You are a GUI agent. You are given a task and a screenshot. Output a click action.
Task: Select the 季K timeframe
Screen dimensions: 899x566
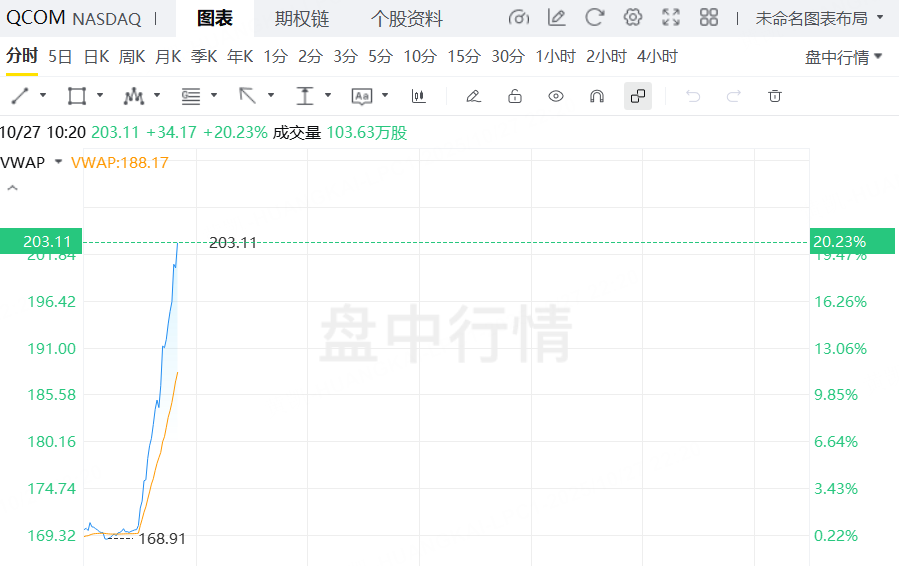click(x=204, y=57)
